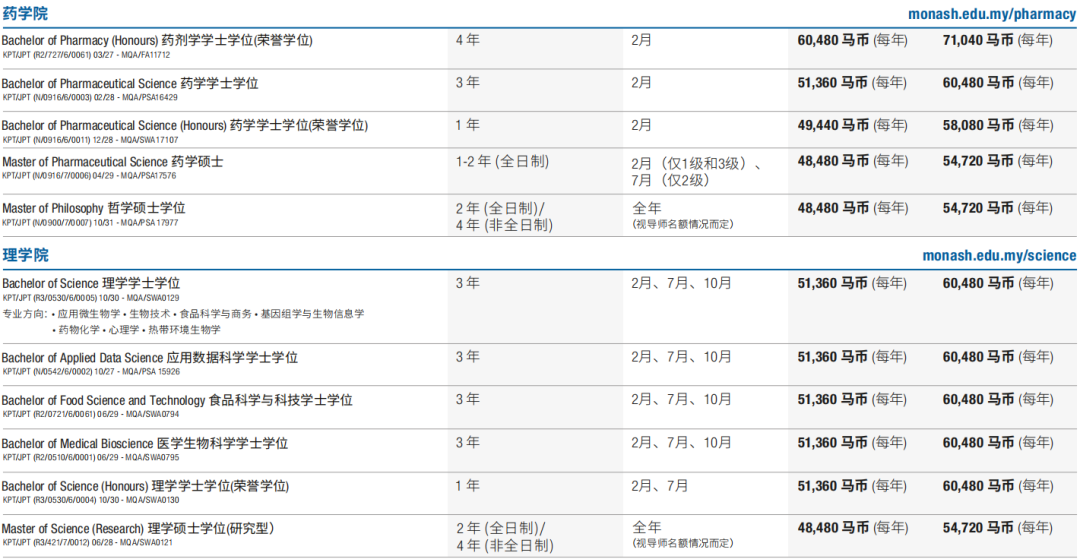The height and width of the screenshot is (559, 1080).
Task: Click the 7月（仅2级）intake text
Action: coord(670,181)
